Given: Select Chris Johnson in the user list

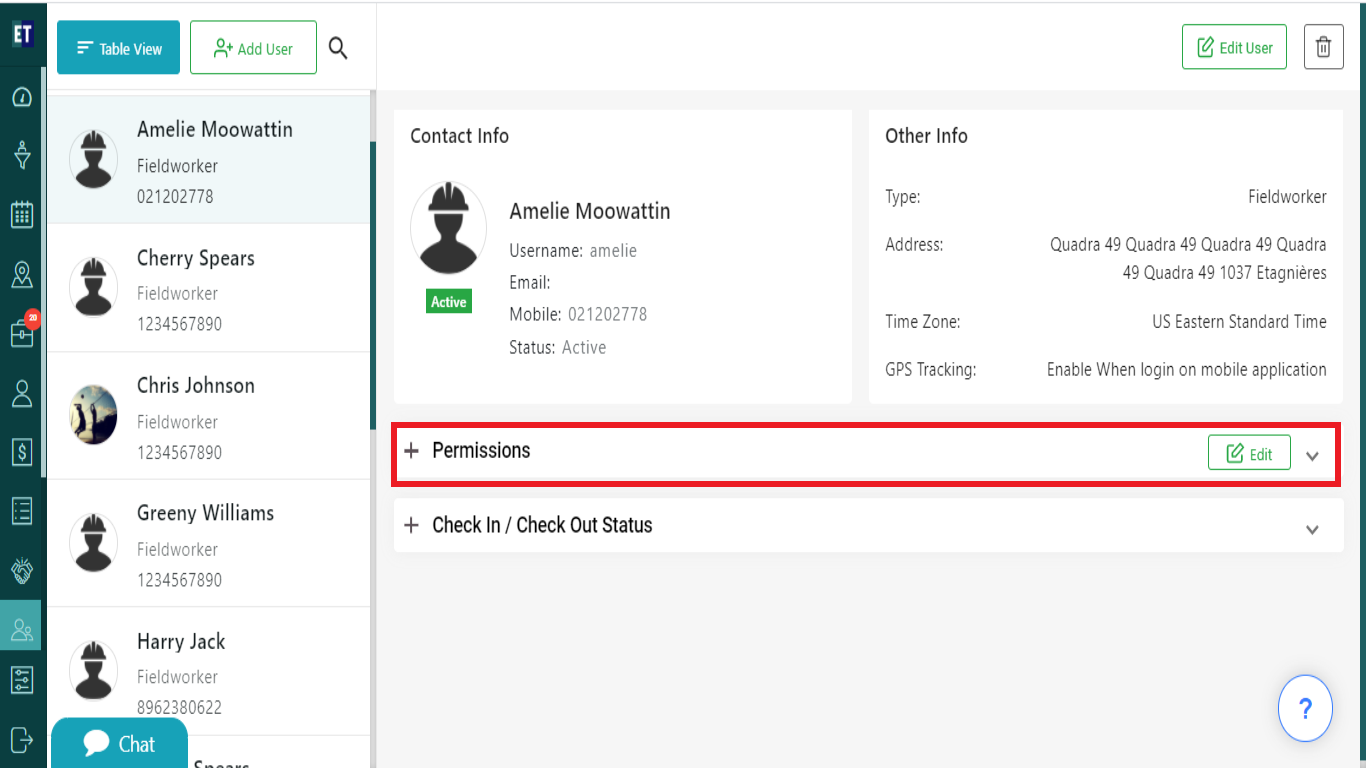Looking at the screenshot, I should click(209, 416).
